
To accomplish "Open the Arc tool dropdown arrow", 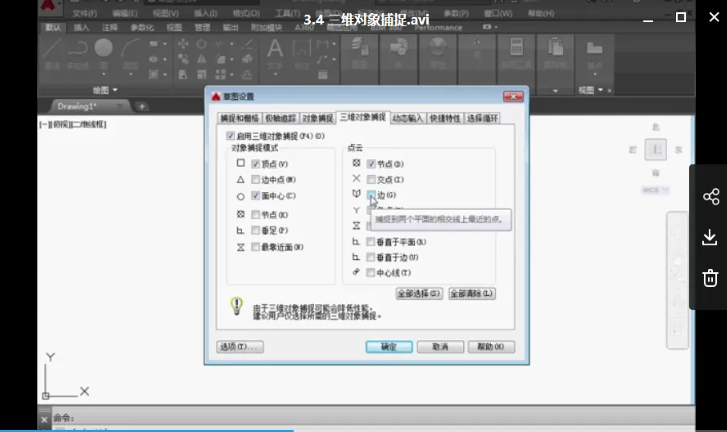I will (131, 74).
